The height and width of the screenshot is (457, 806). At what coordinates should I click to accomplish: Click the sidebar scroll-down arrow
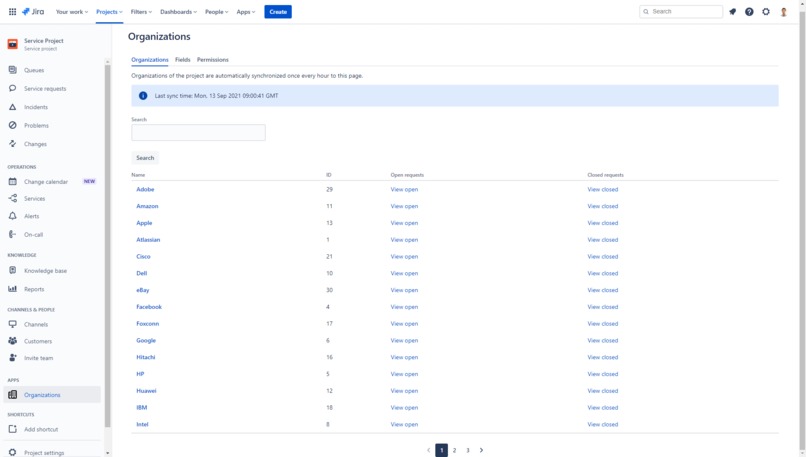coord(107,453)
